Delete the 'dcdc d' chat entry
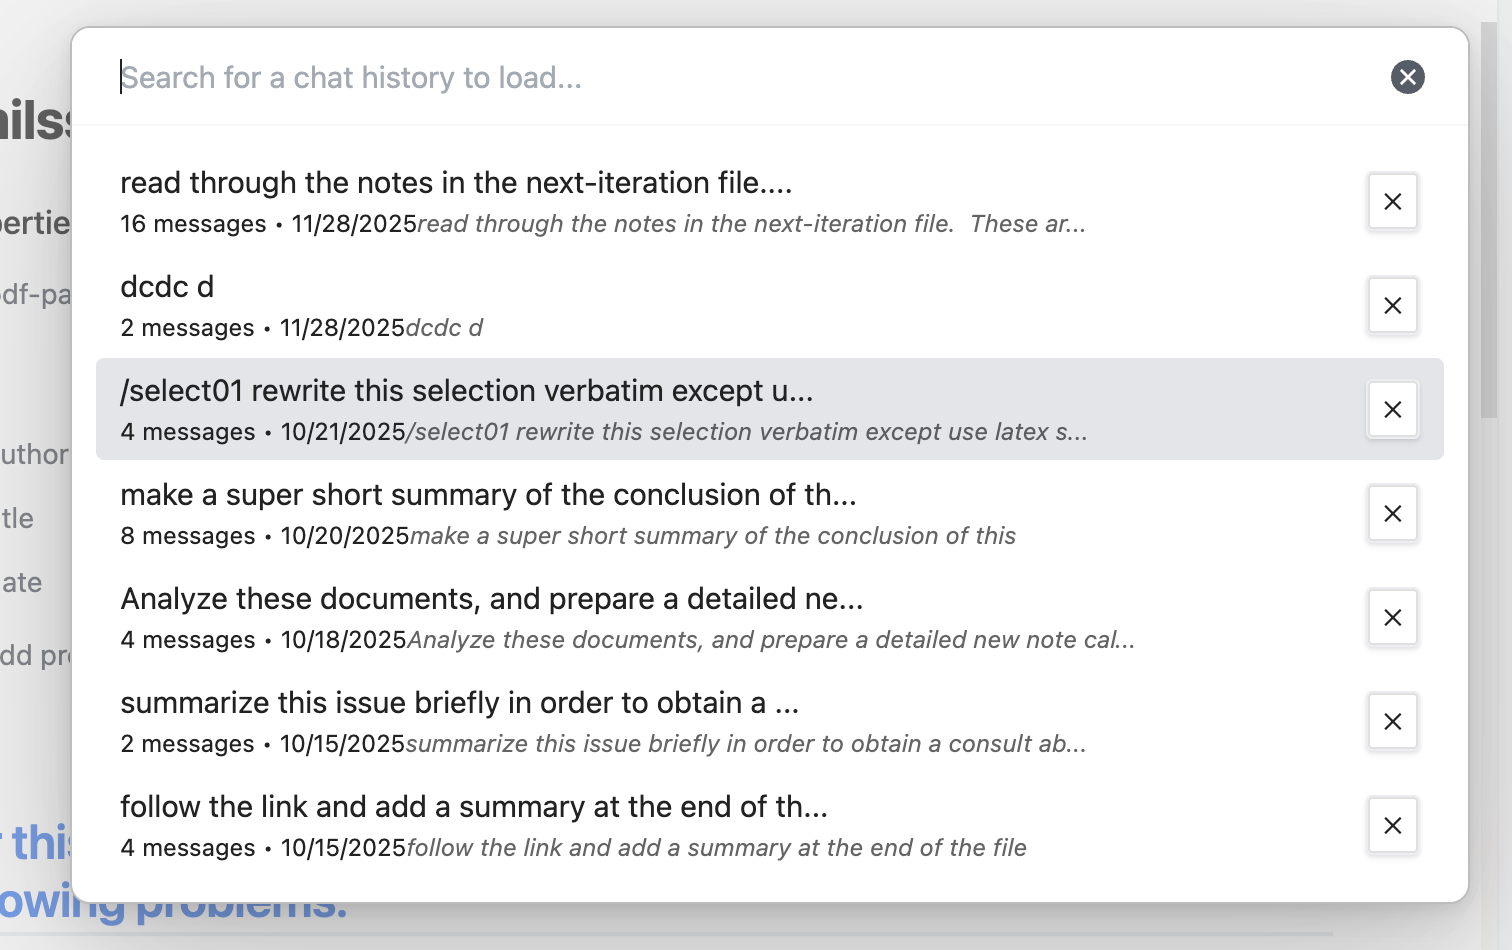1512x950 pixels. coord(1392,305)
